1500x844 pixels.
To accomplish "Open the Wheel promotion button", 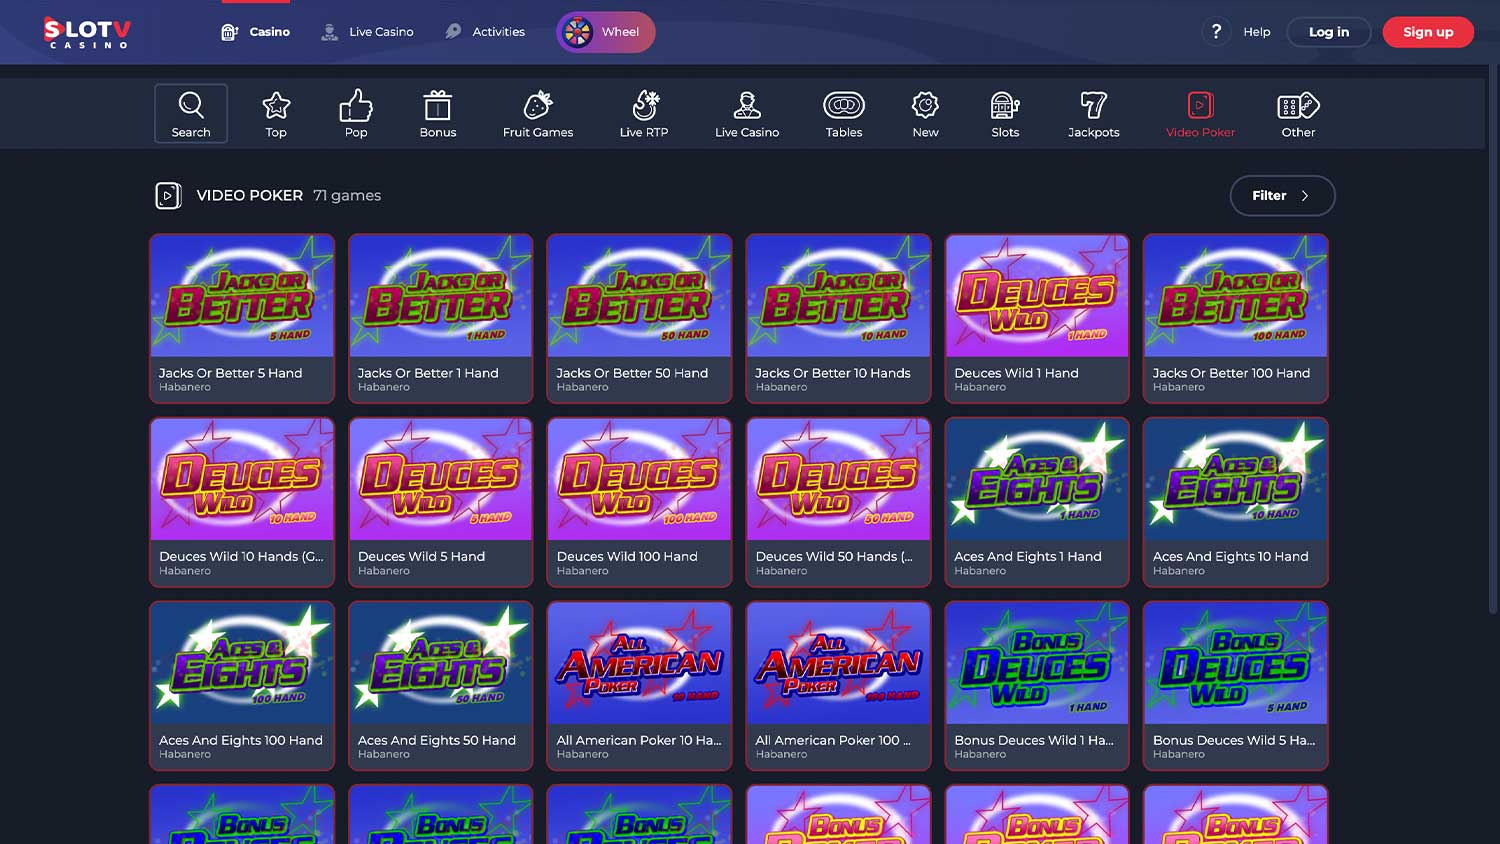I will tap(606, 32).
